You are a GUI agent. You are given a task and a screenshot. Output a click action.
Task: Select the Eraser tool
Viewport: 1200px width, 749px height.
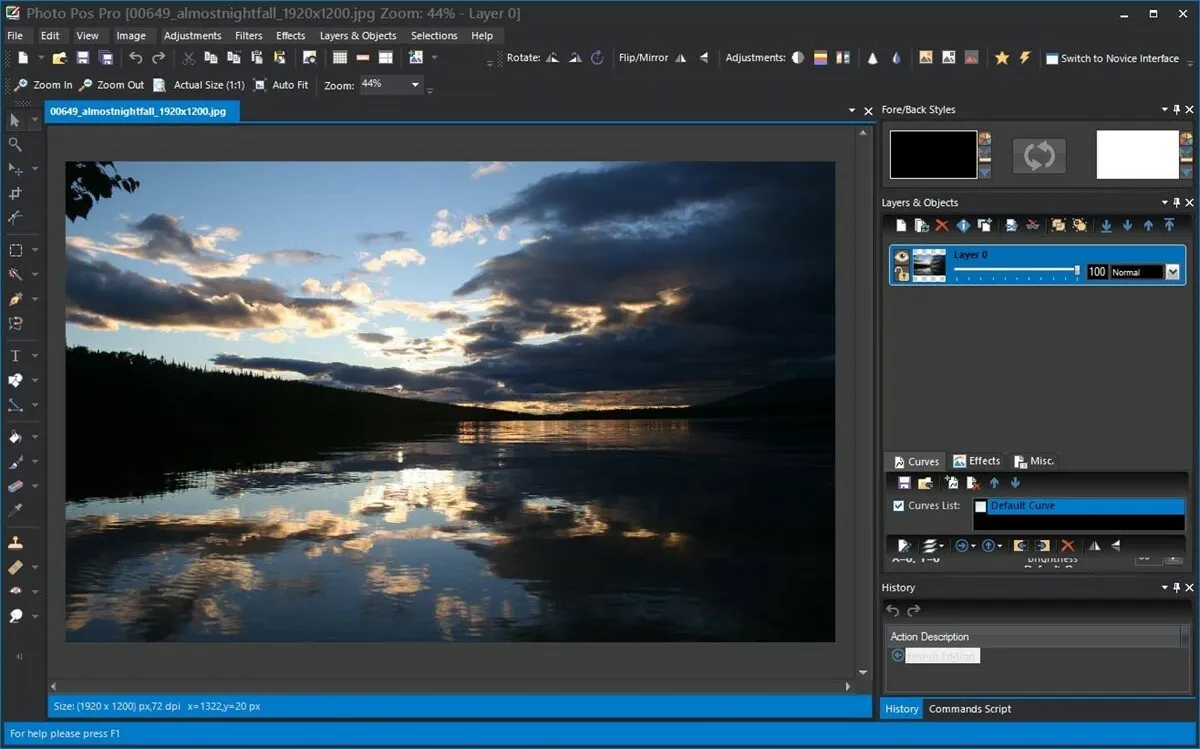point(15,487)
